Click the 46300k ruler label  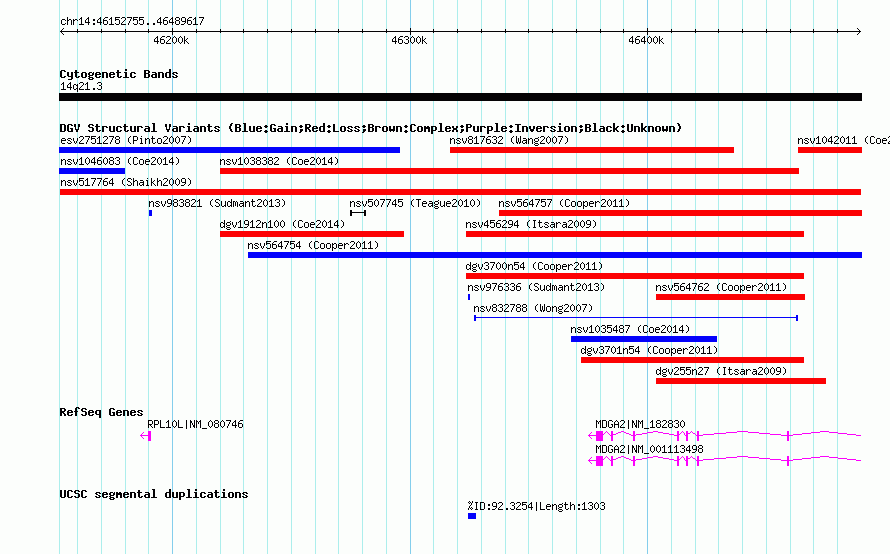[409, 40]
